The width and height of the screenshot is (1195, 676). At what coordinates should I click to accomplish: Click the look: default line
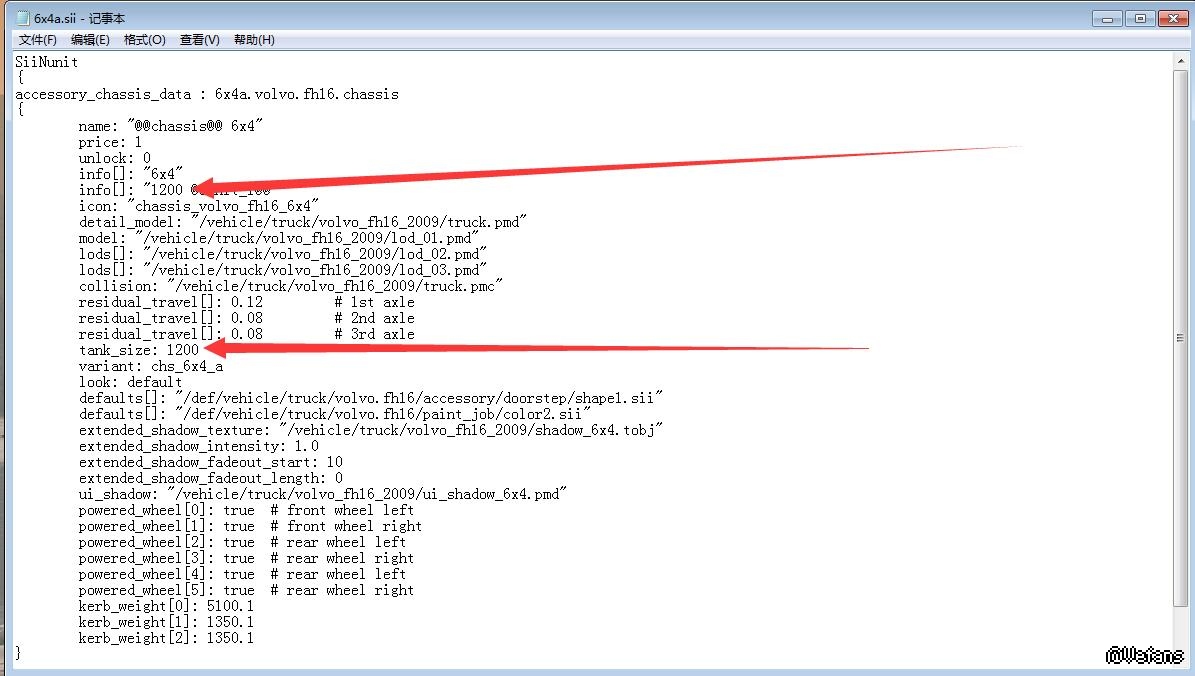130,382
